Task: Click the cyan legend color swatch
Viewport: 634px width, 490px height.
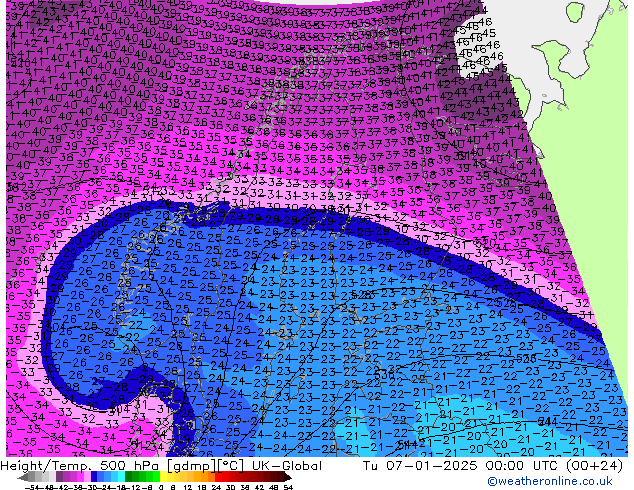Action: 121,476
